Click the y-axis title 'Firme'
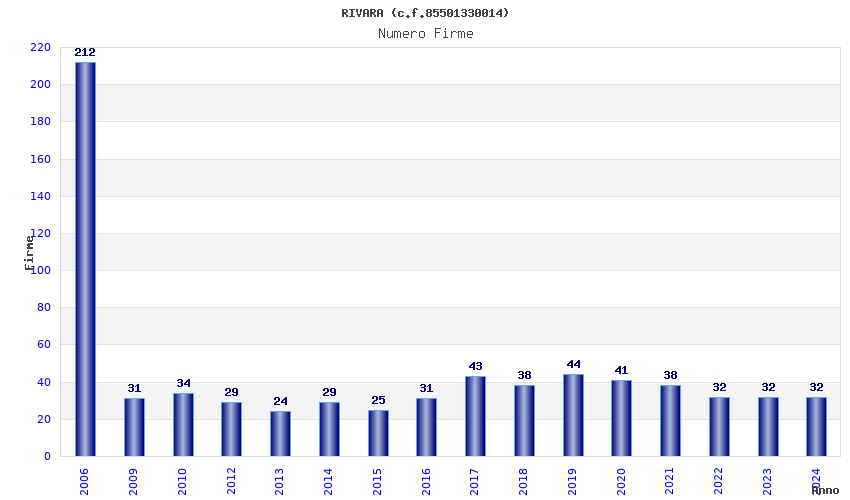 (x=29, y=253)
